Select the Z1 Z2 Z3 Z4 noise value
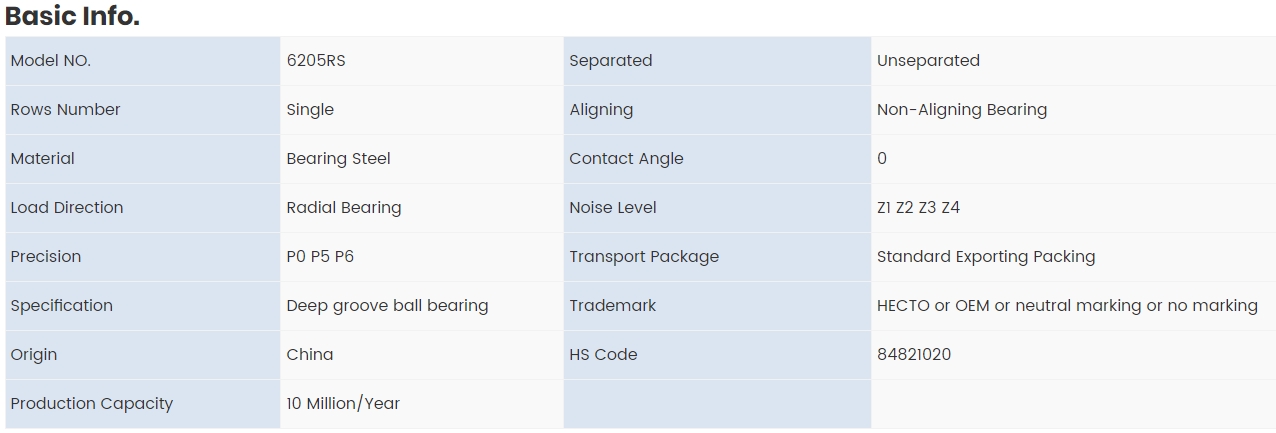Viewport: 1276px width, 433px height. tap(918, 208)
